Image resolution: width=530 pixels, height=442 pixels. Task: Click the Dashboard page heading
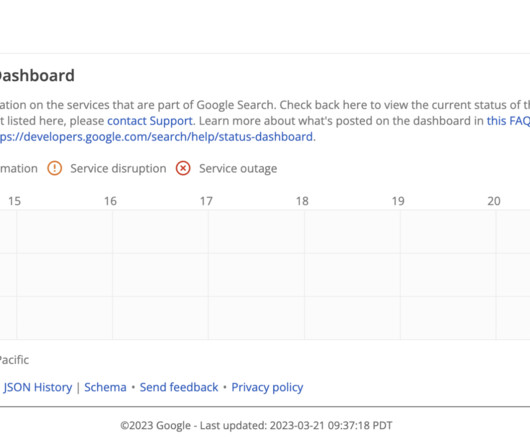(x=35, y=75)
